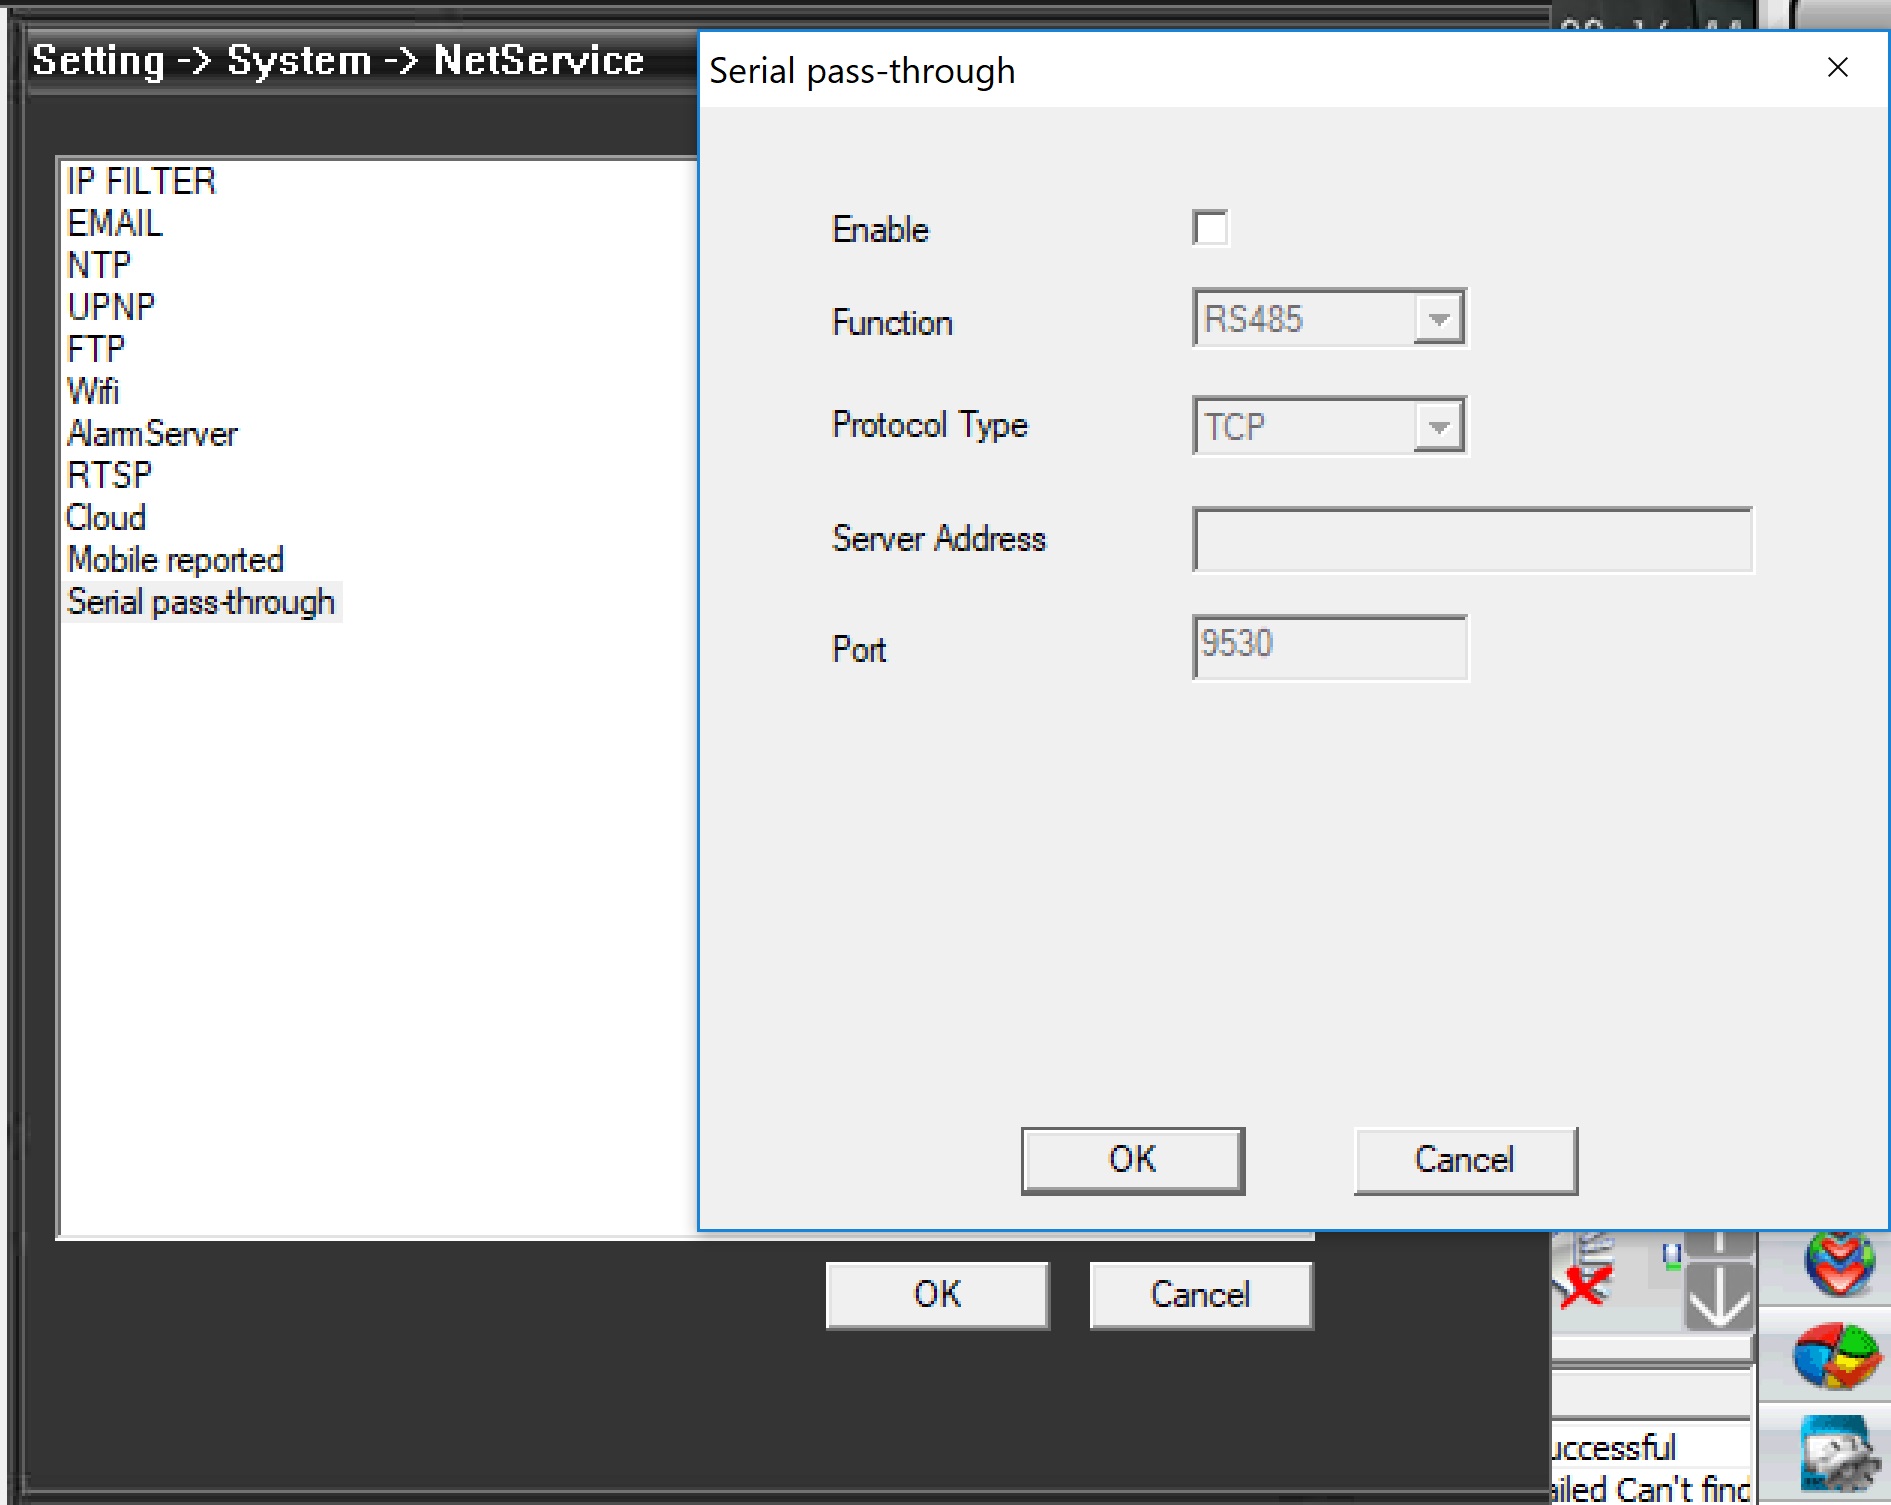Select IP FILTER in the NetService list

[x=141, y=181]
